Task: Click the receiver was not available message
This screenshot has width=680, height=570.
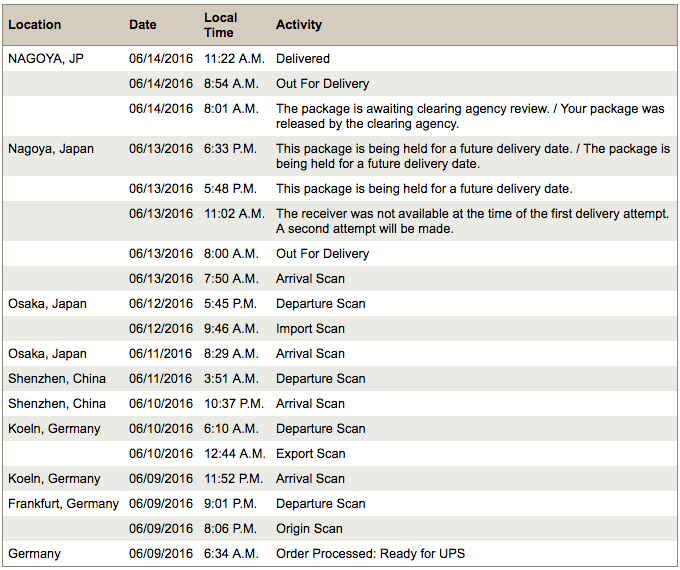Action: pos(472,221)
